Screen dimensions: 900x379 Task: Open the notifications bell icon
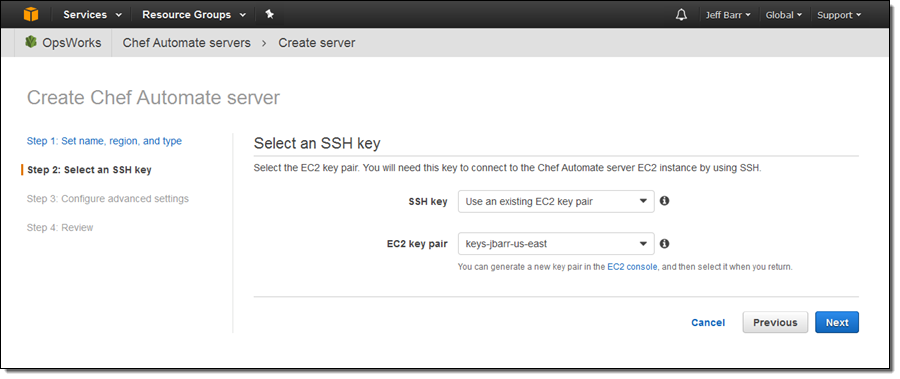[681, 15]
